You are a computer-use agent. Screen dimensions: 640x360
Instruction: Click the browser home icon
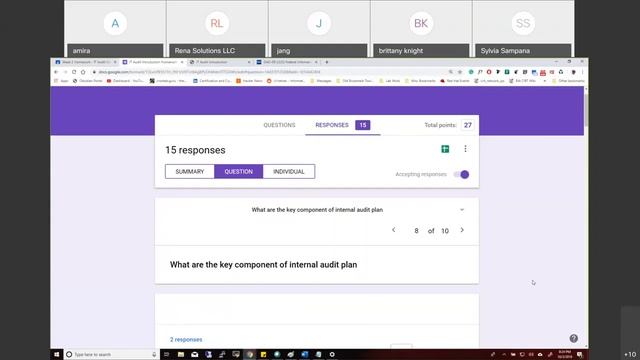click(83, 72)
